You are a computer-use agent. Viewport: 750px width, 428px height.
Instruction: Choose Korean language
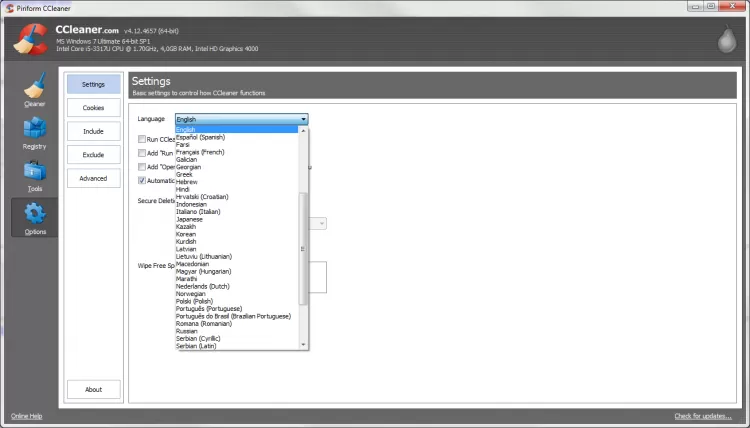pos(237,234)
